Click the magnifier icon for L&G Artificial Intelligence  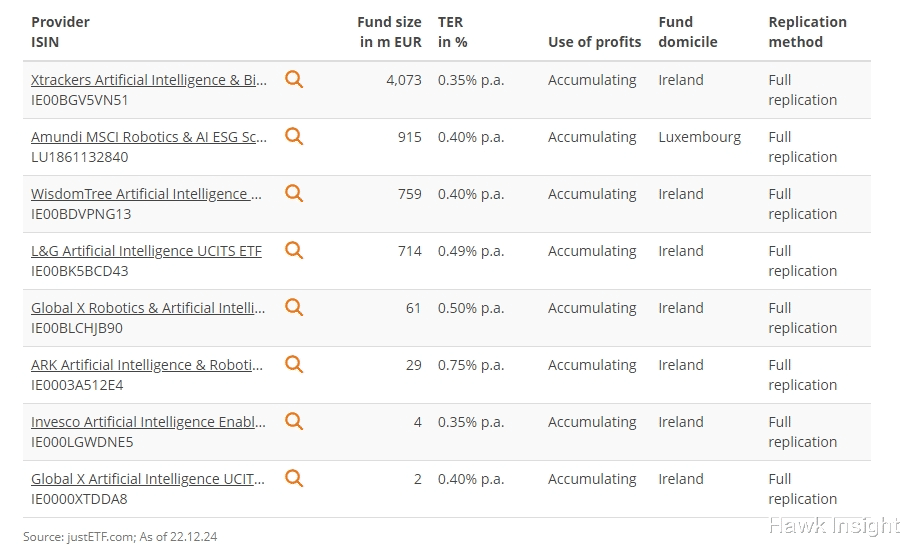pyautogui.click(x=294, y=250)
